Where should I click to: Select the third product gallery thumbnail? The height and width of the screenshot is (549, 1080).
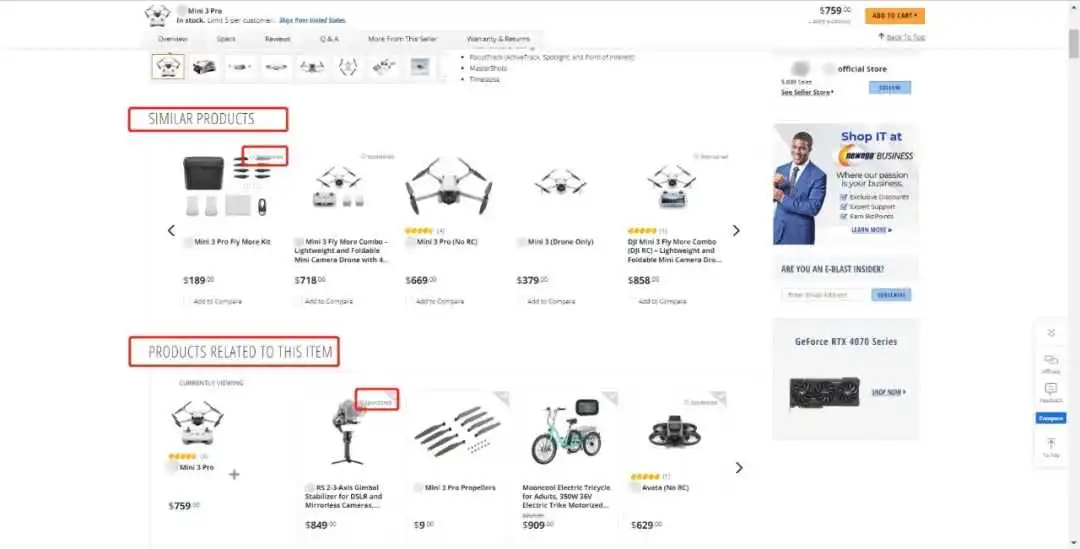coord(240,66)
